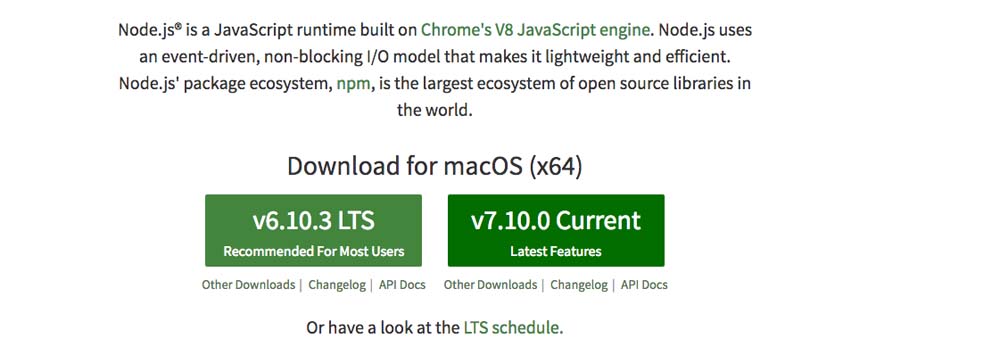Click the Recommended For Most Users label

coord(314,251)
